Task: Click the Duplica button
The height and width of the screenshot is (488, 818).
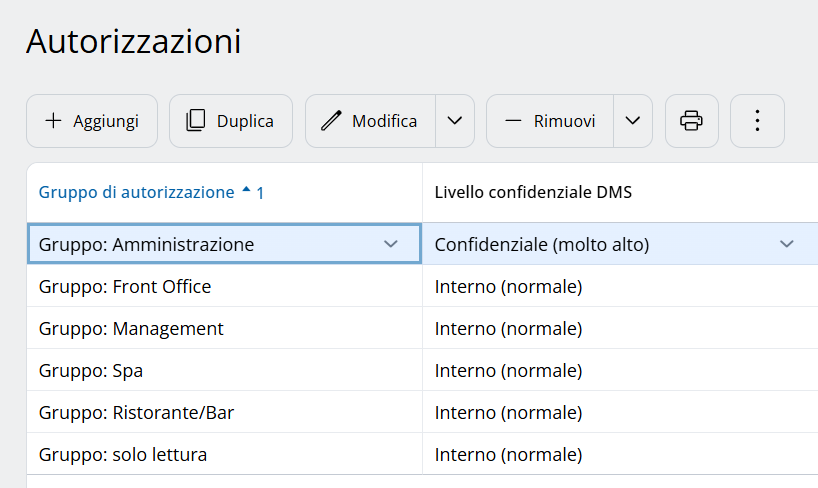Action: [231, 121]
